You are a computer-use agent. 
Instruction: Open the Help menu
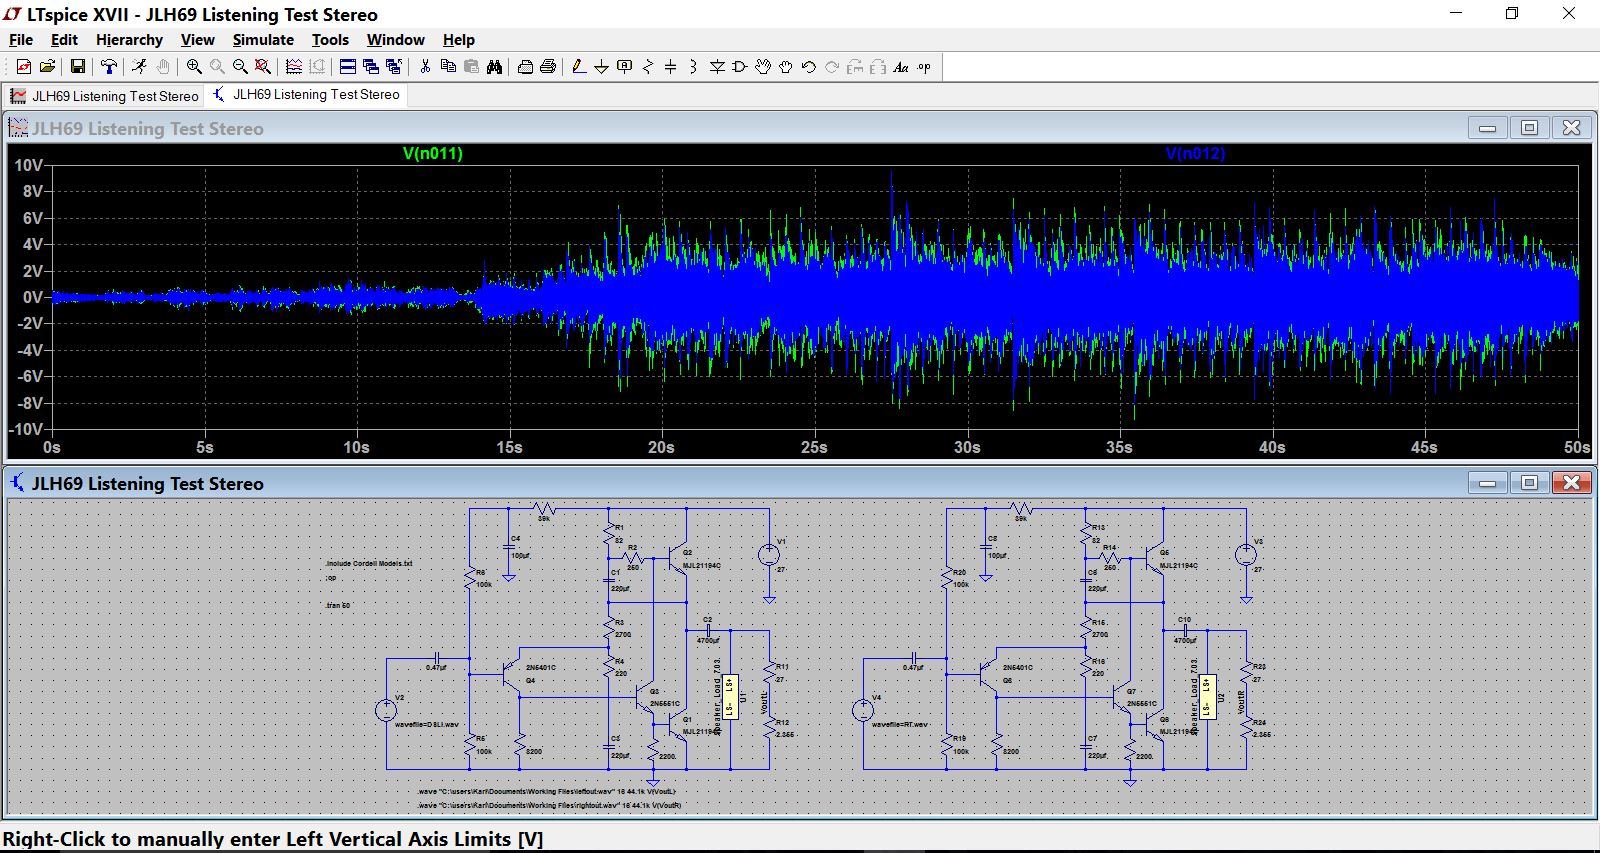point(458,40)
